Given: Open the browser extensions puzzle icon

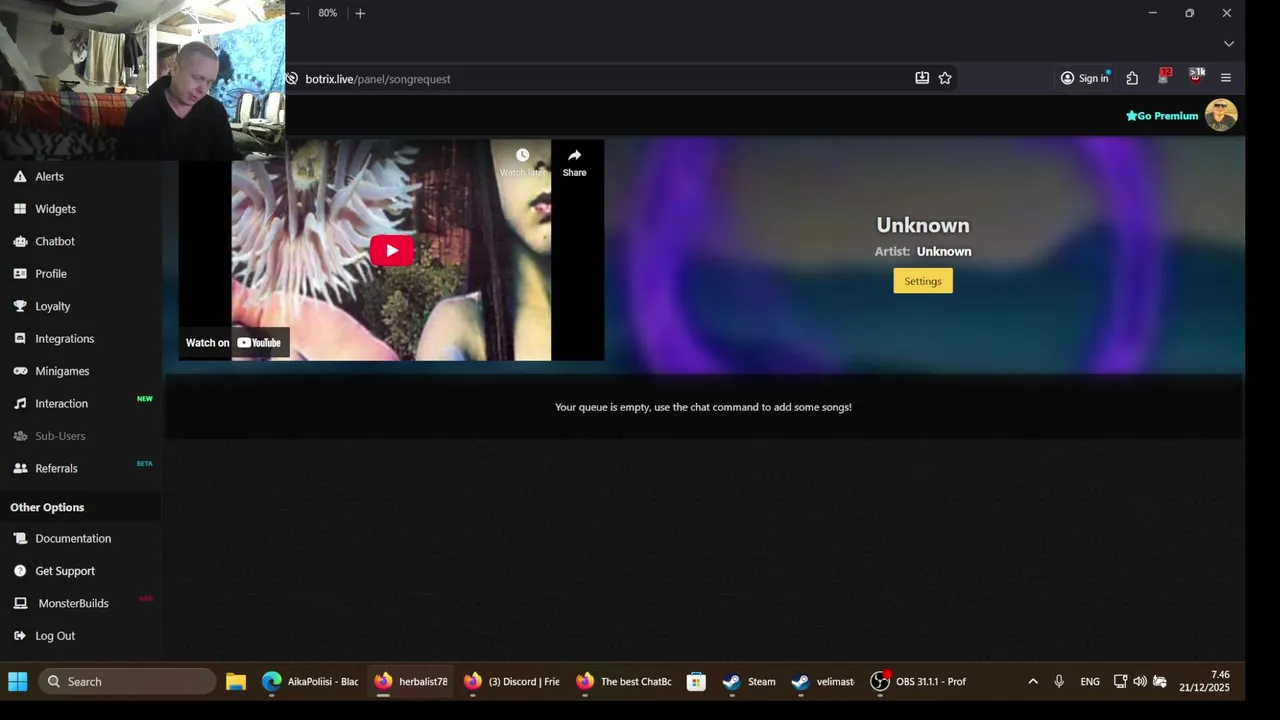Looking at the screenshot, I should (x=1132, y=78).
